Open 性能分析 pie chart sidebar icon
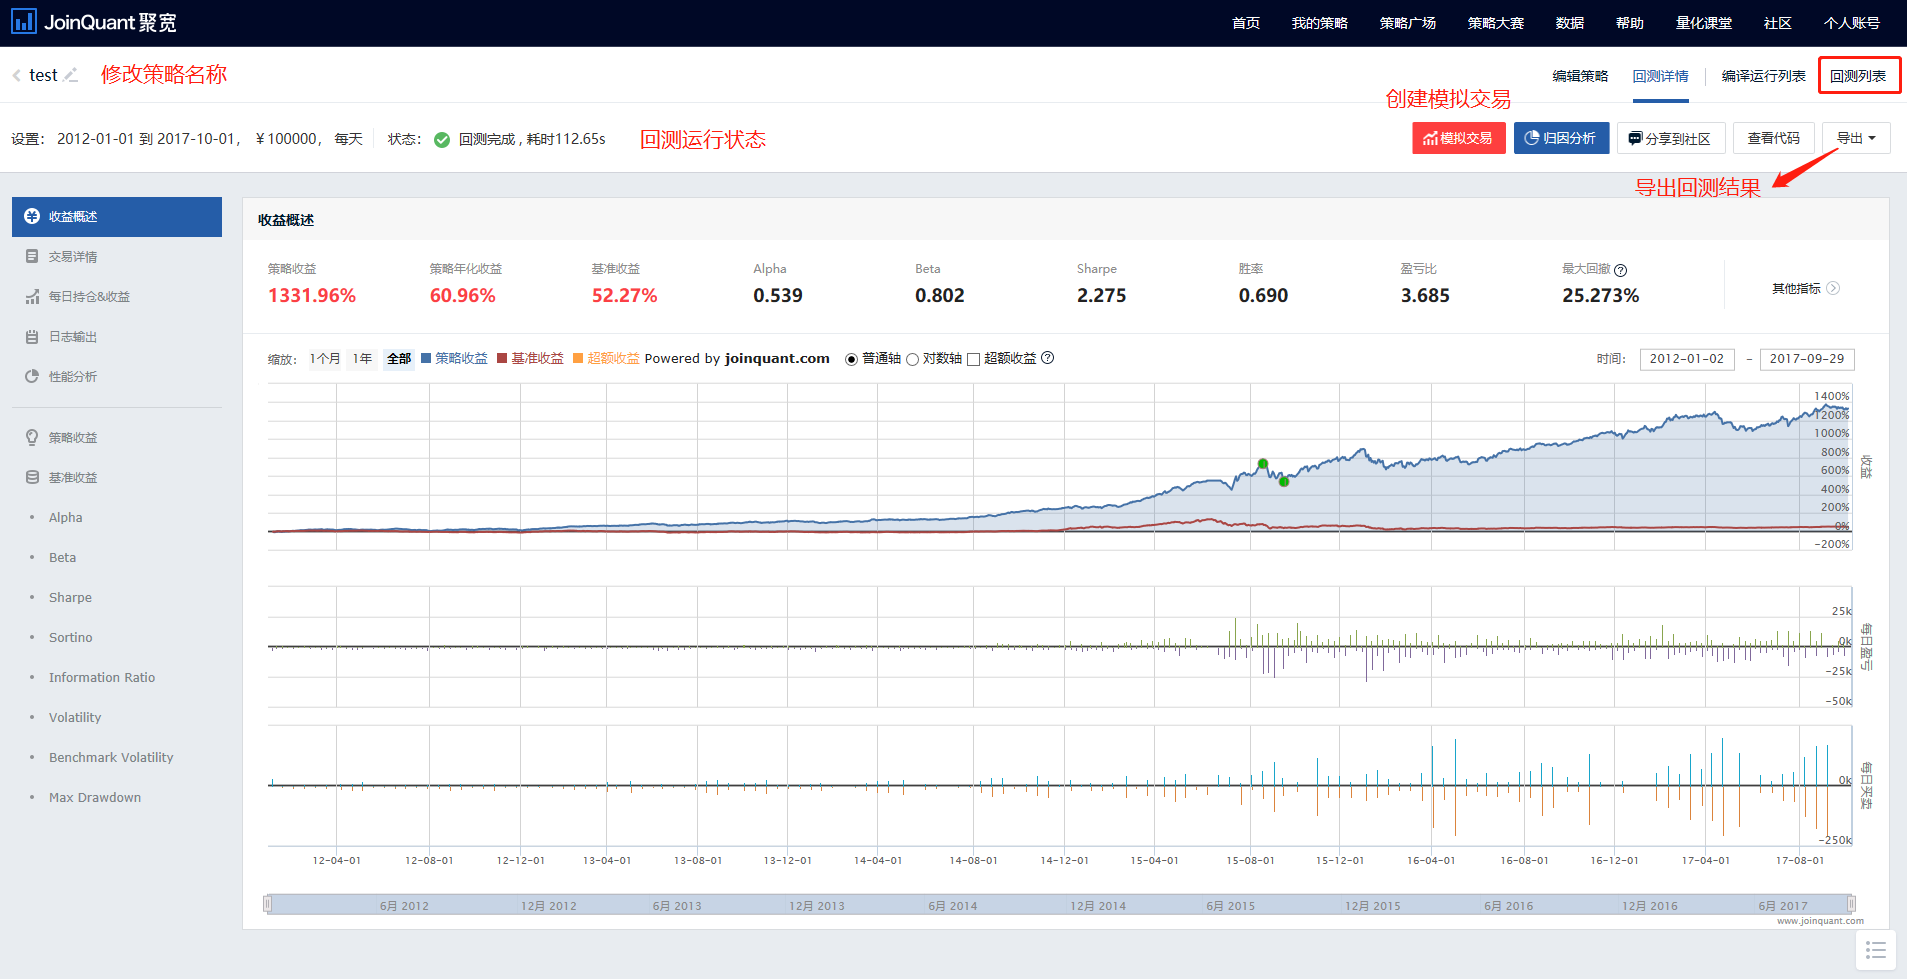This screenshot has width=1907, height=979. [x=32, y=377]
